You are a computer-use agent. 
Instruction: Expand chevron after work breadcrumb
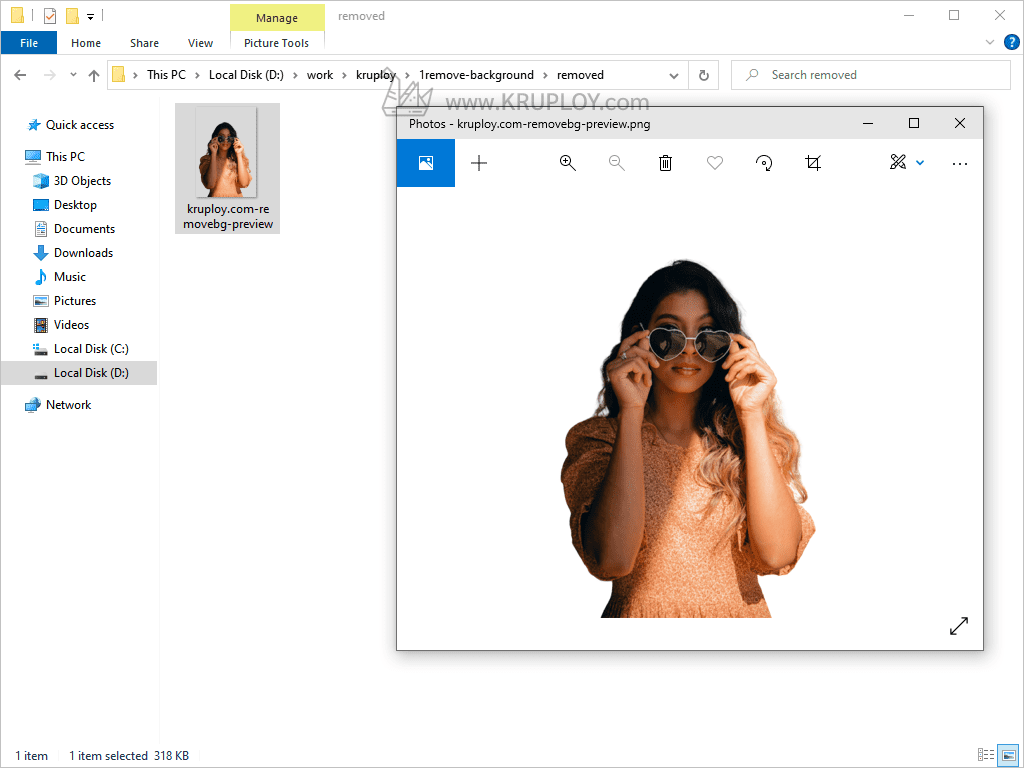point(344,76)
